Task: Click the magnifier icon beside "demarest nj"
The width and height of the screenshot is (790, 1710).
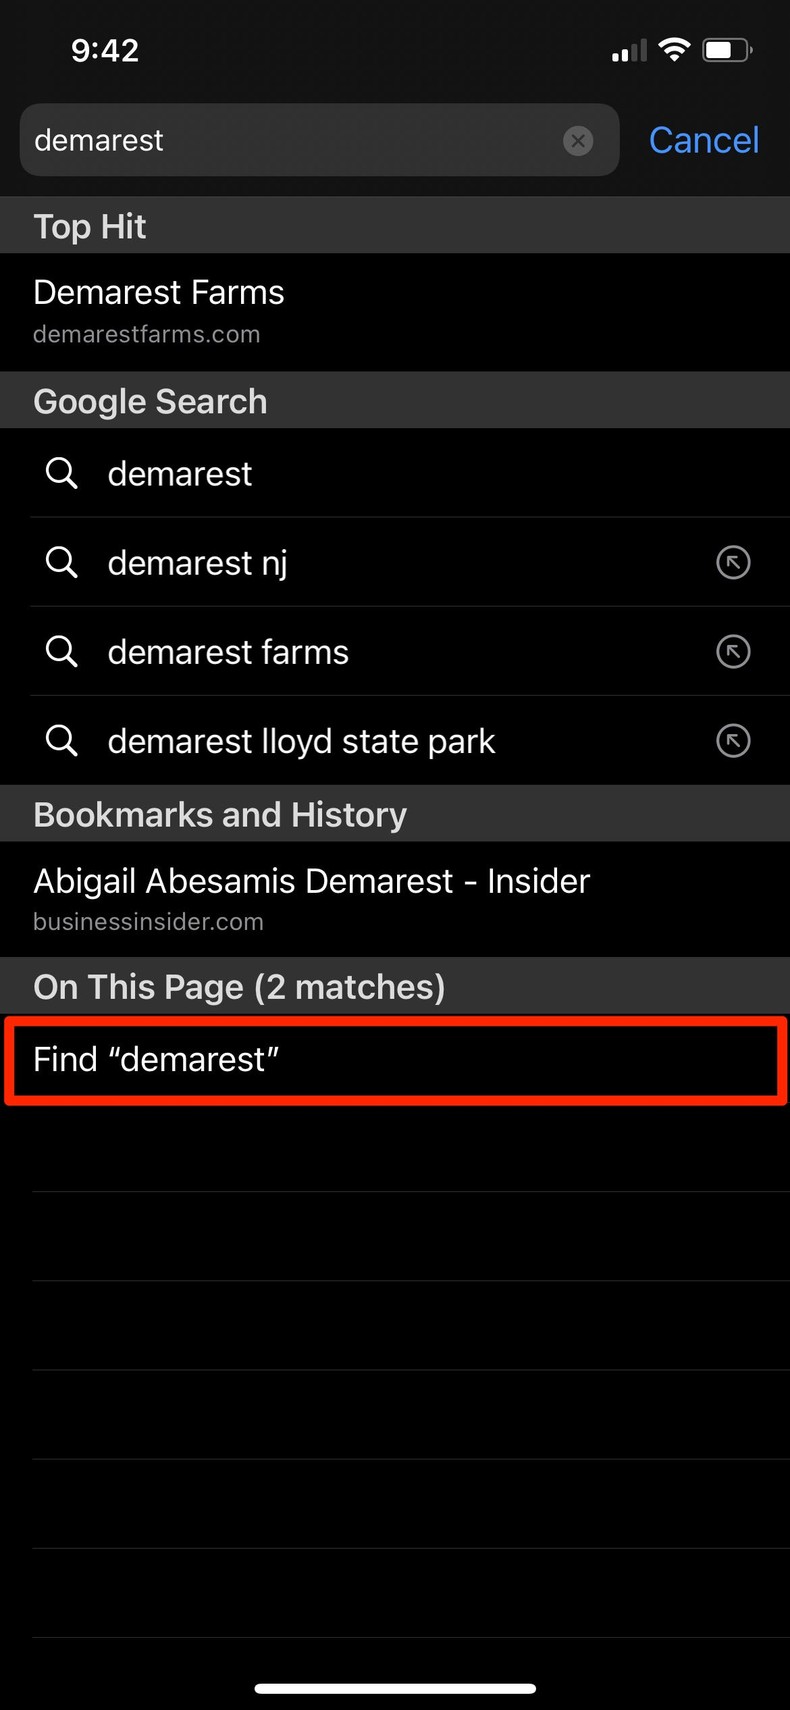Action: point(62,562)
